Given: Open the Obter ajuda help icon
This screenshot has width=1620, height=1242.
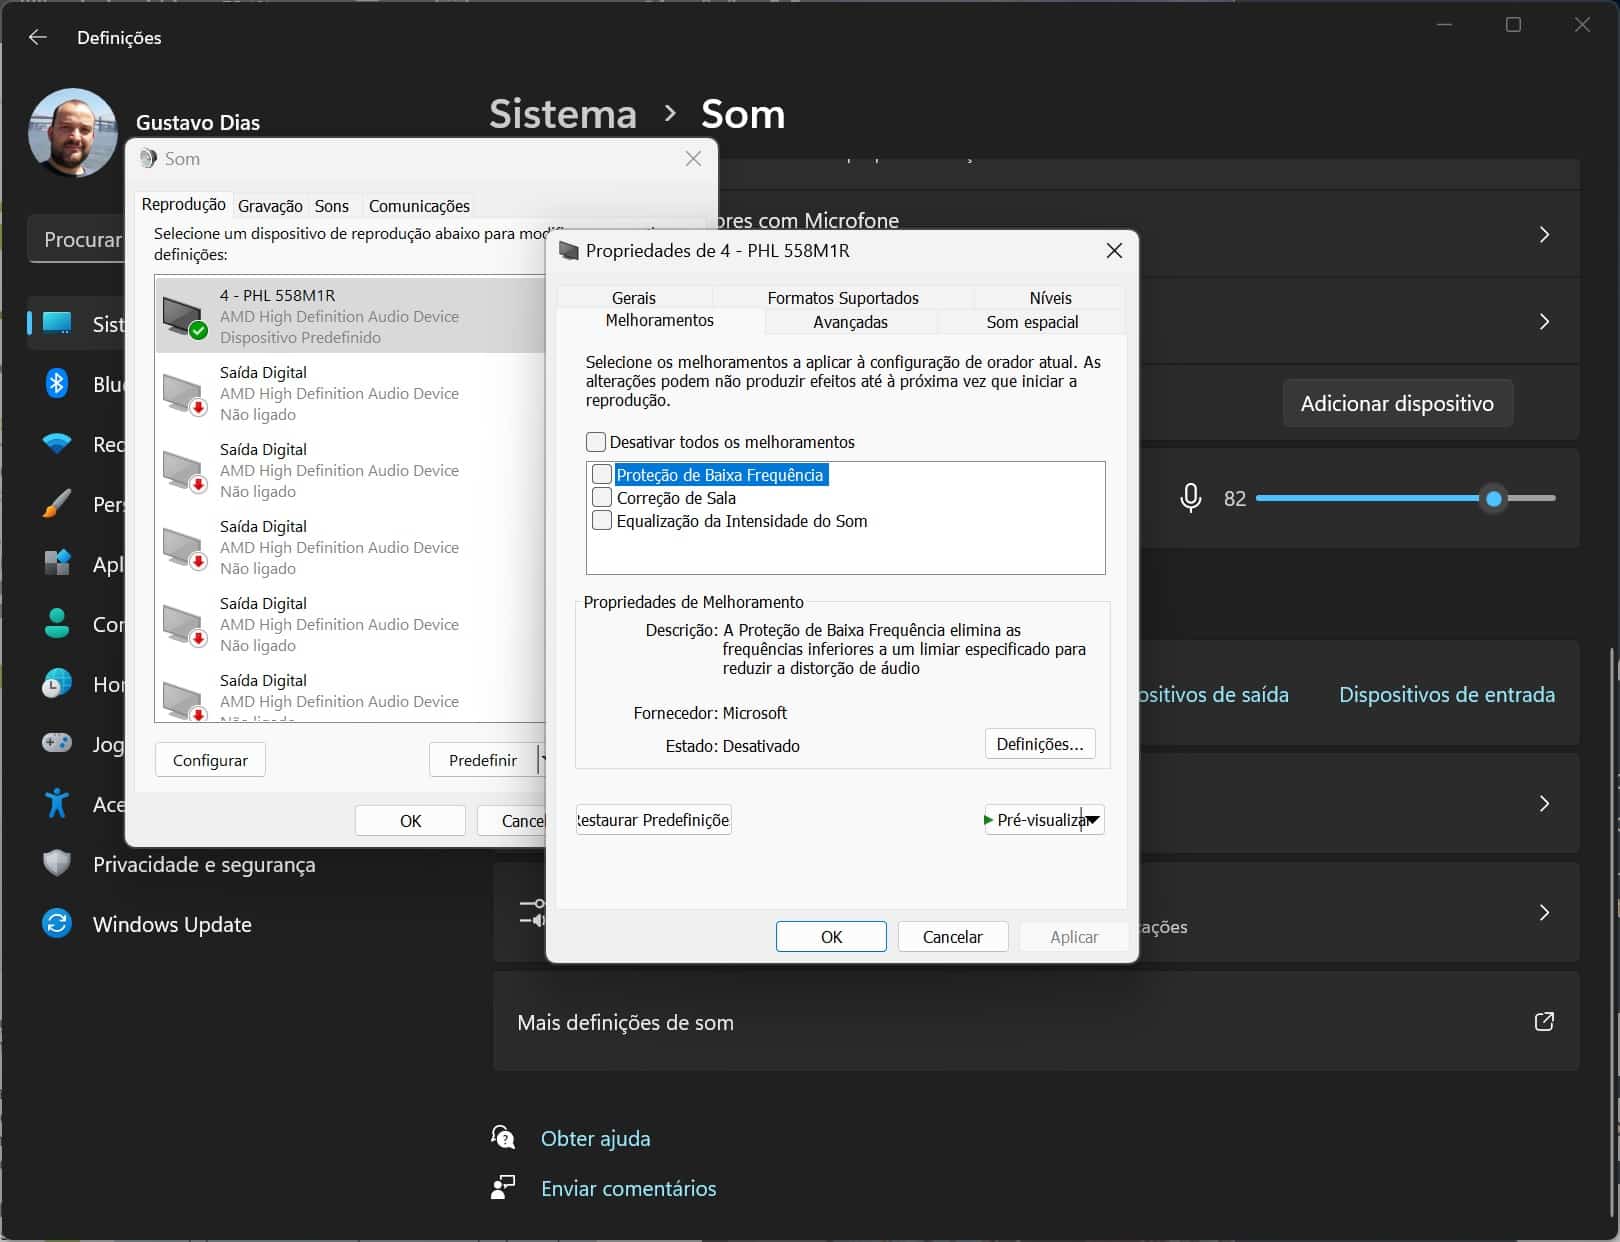Looking at the screenshot, I should (x=503, y=1138).
